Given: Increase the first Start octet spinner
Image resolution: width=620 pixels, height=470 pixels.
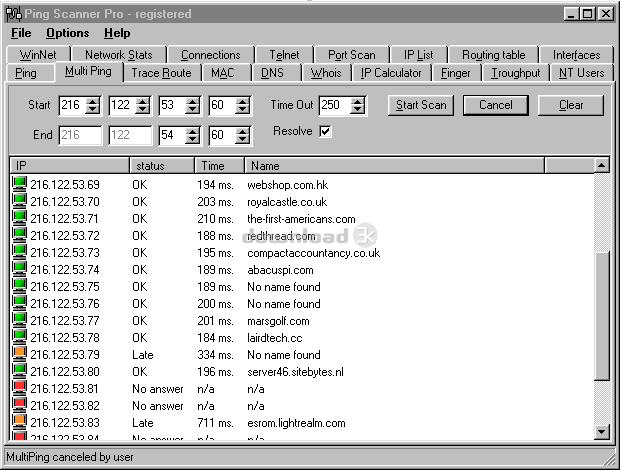Looking at the screenshot, I should click(93, 101).
